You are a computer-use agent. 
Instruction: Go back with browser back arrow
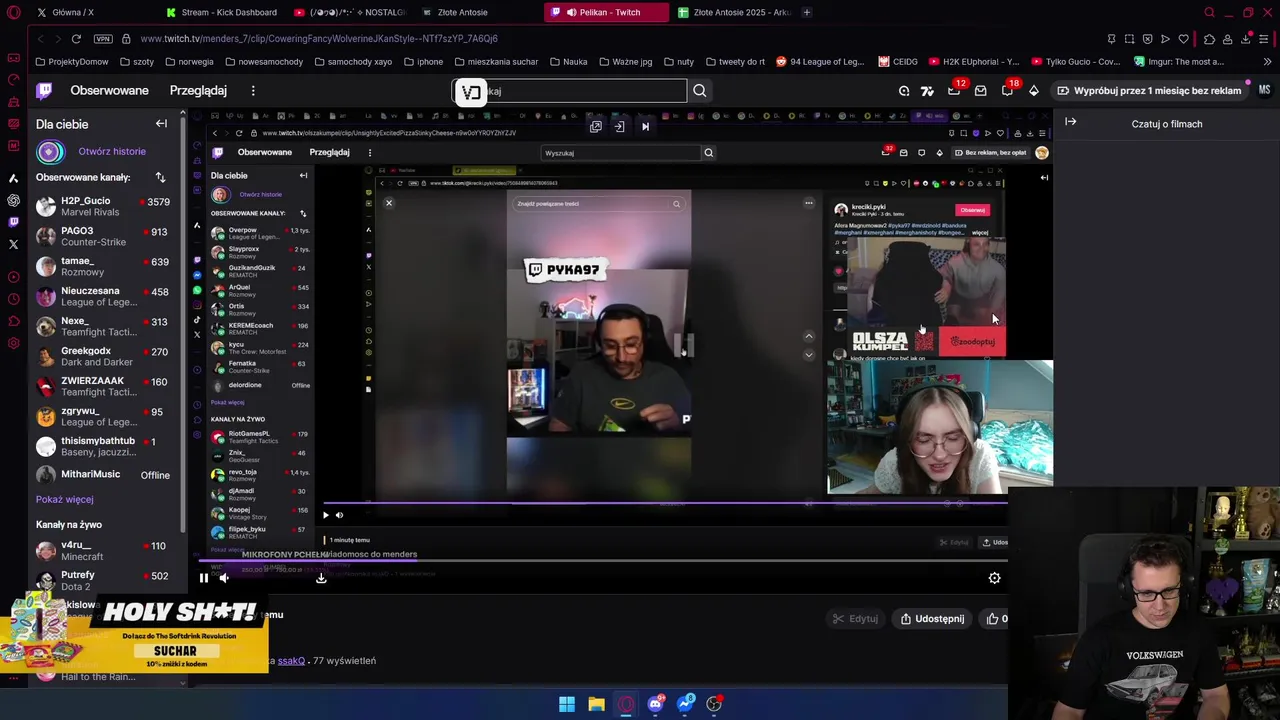pos(40,39)
